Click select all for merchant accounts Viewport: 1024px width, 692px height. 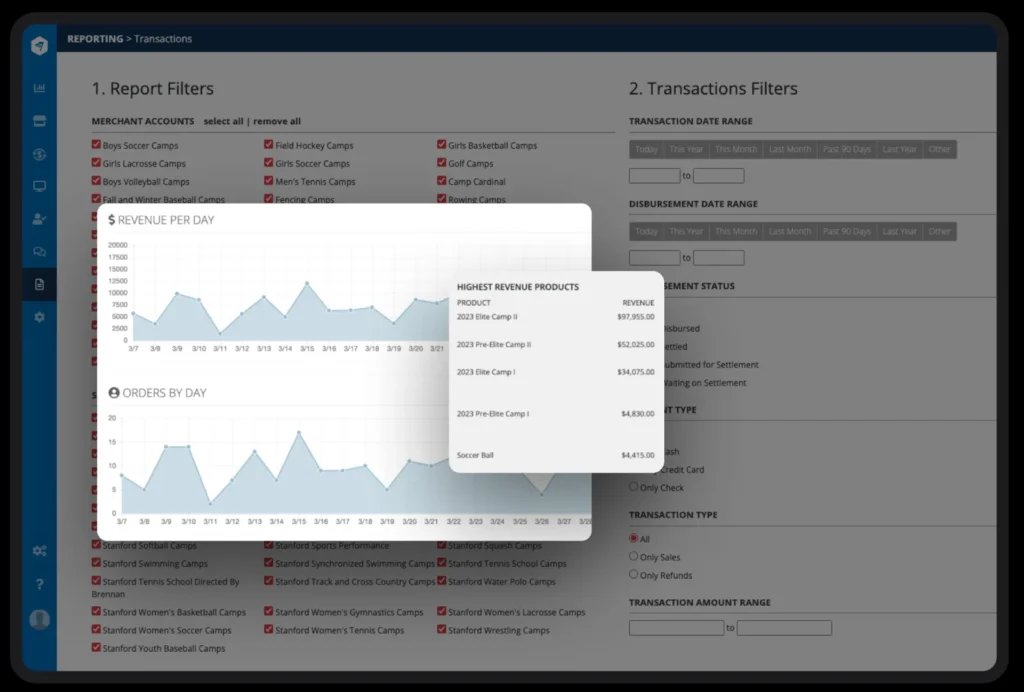(x=223, y=121)
